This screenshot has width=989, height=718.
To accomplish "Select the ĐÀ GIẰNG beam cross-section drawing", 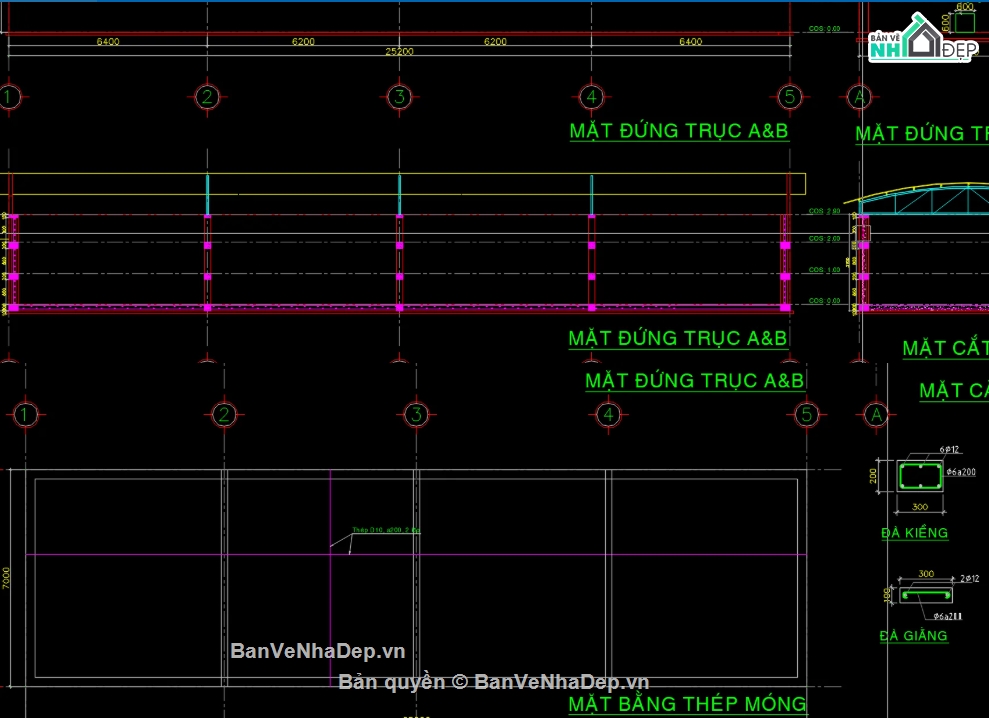I will (x=924, y=595).
